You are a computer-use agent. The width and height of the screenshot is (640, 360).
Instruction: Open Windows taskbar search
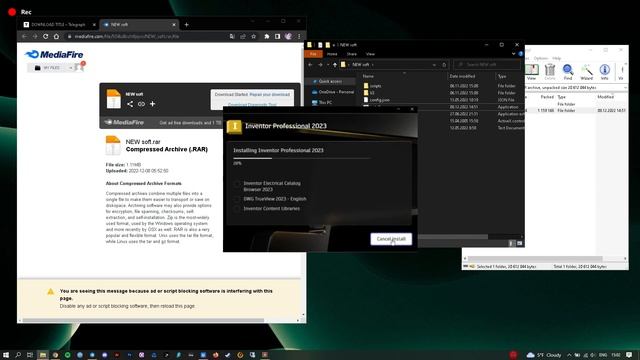click(x=18, y=355)
